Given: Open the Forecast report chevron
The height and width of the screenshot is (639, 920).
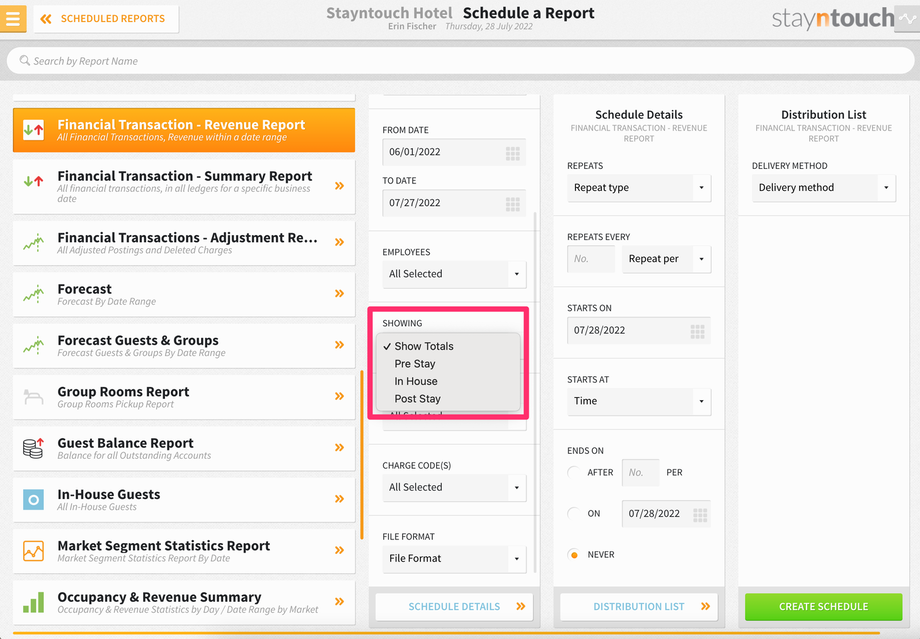Looking at the screenshot, I should point(339,293).
